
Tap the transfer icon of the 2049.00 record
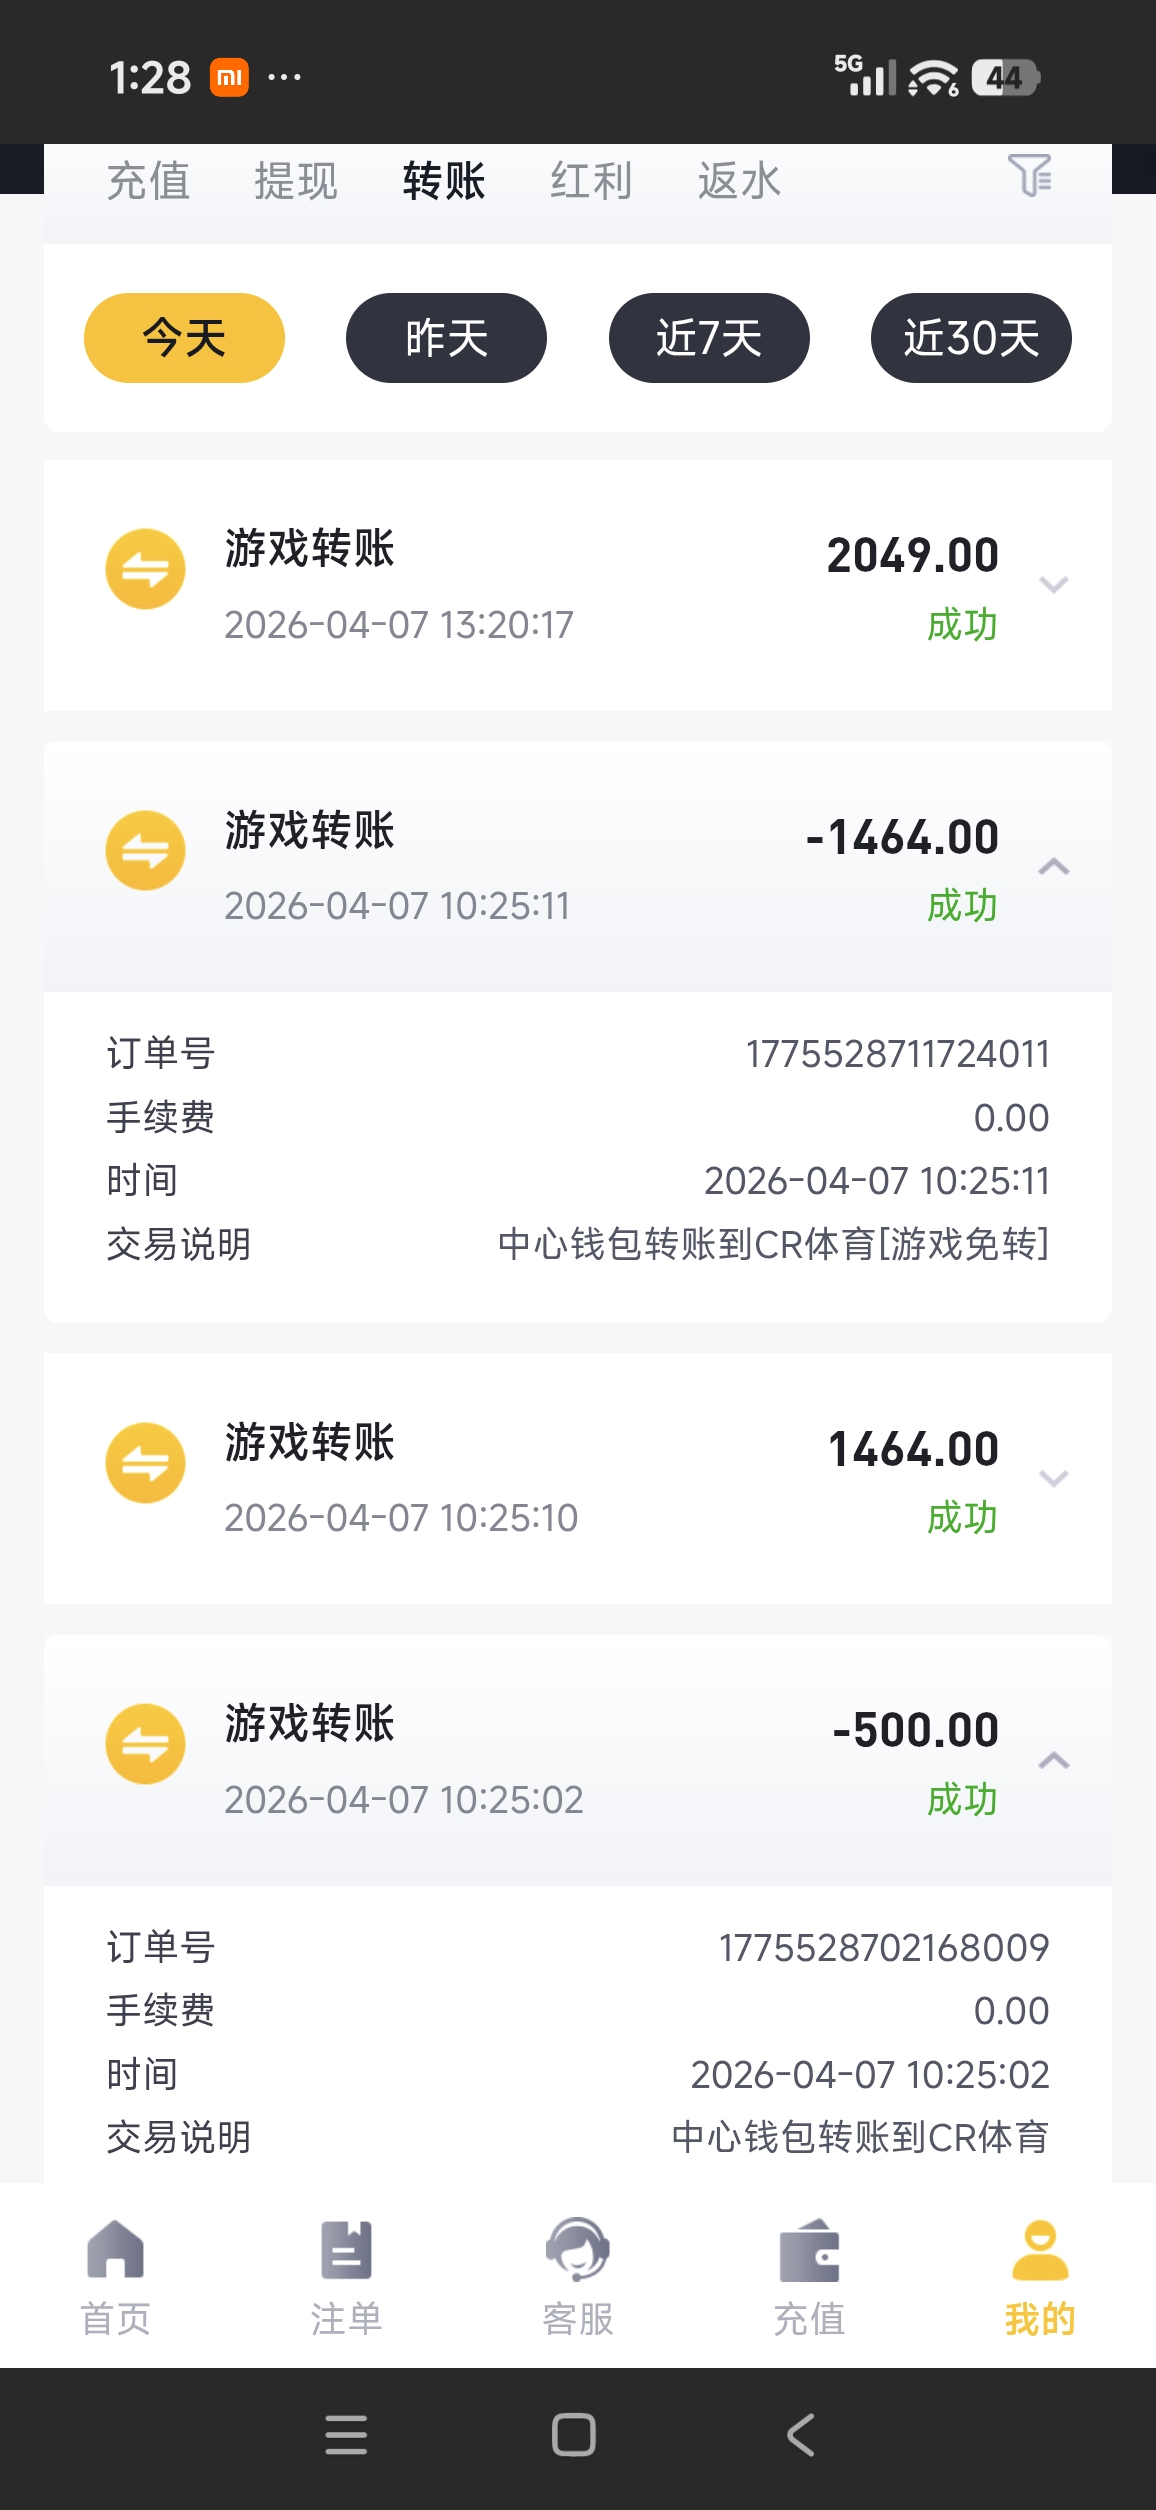click(146, 569)
